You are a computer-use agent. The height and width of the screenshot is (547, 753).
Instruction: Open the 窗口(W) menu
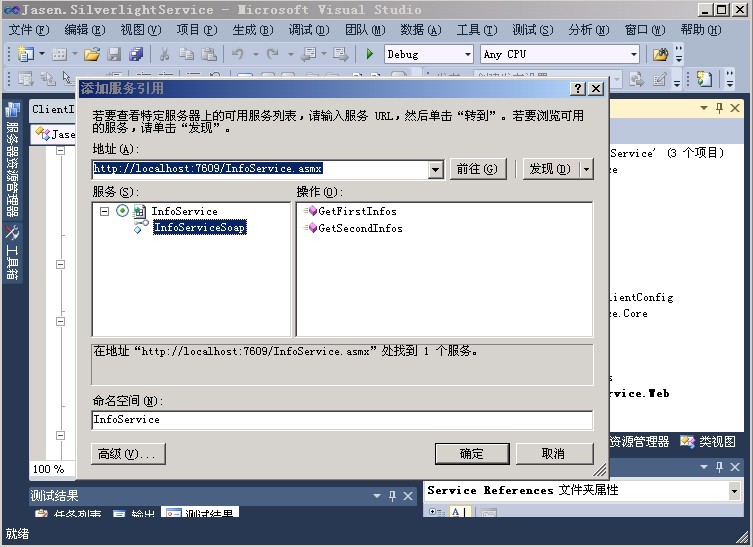(x=645, y=30)
